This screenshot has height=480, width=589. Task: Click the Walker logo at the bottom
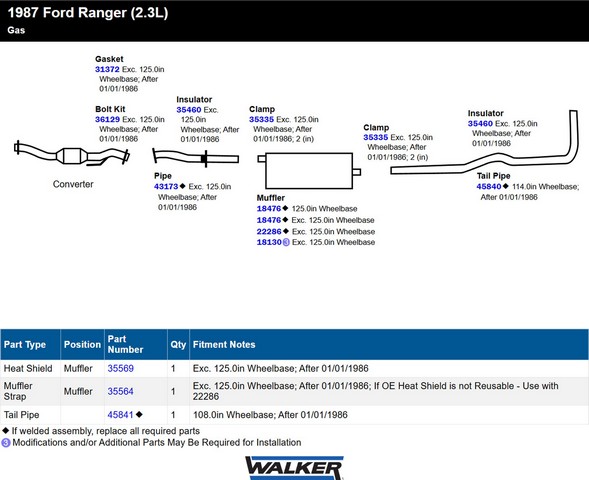pyautogui.click(x=294, y=468)
